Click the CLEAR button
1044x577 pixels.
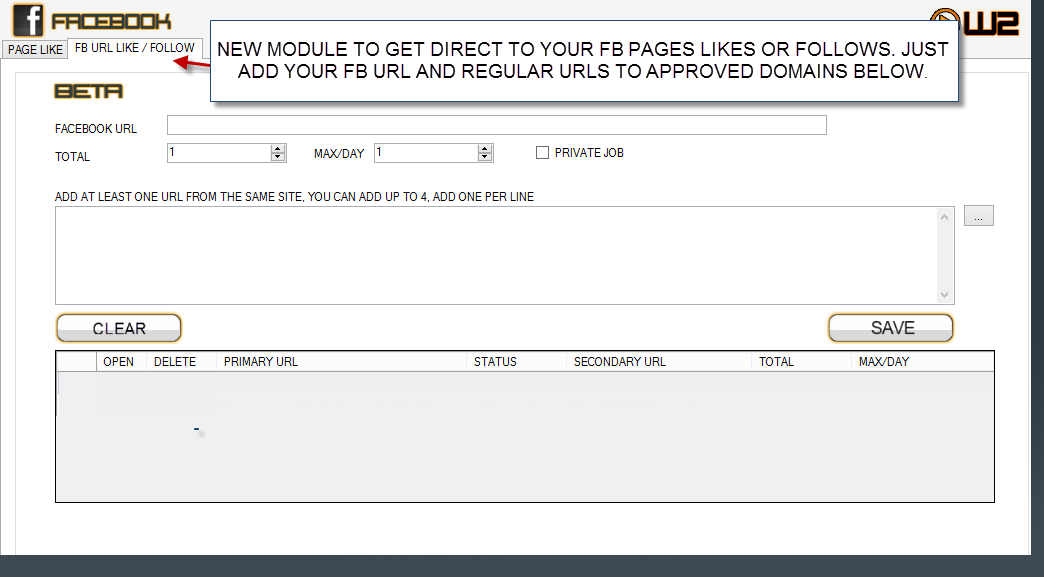[119, 328]
